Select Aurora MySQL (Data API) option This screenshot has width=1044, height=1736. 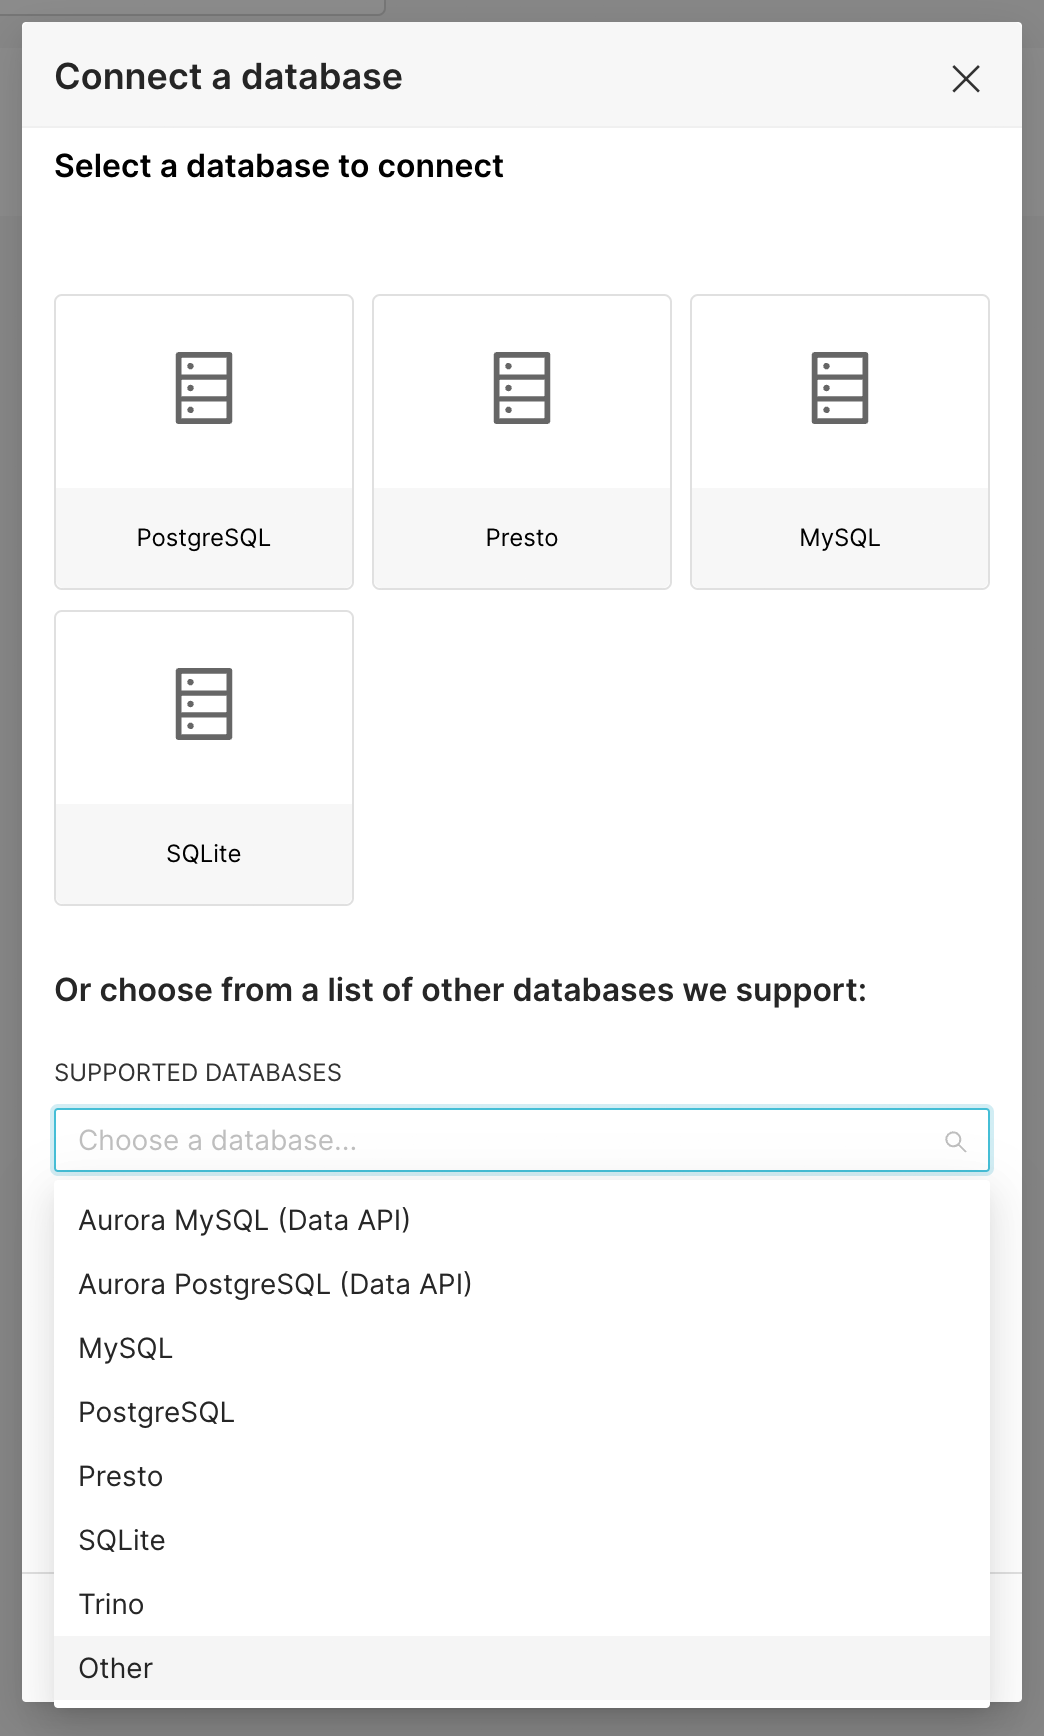point(244,1220)
